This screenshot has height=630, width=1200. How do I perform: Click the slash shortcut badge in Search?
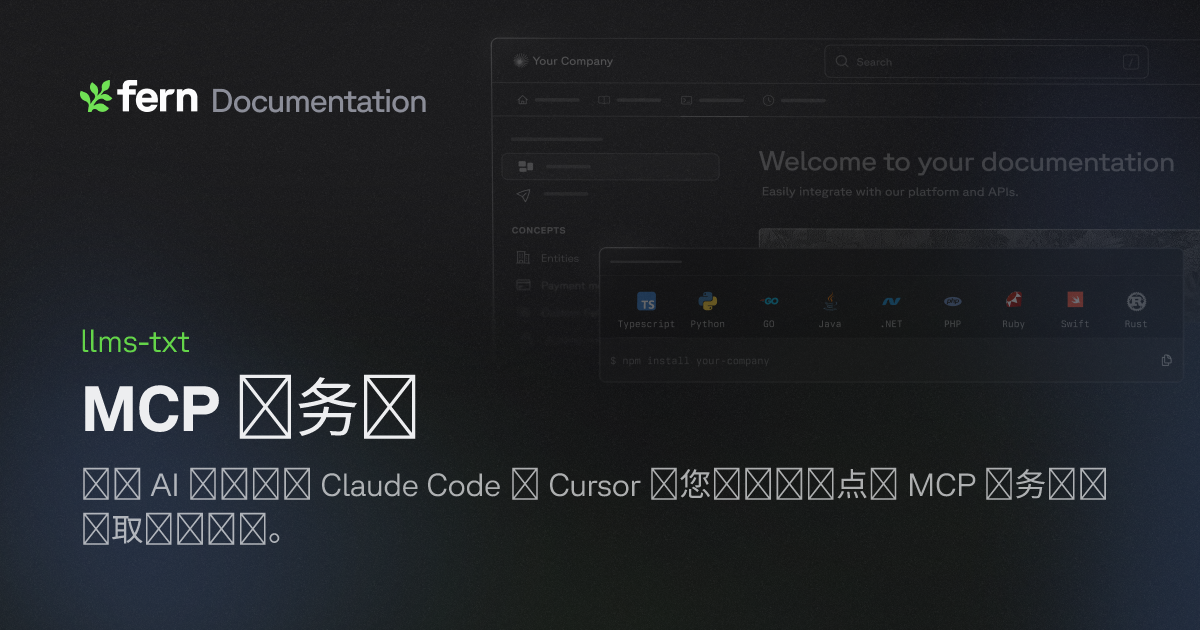click(1131, 62)
